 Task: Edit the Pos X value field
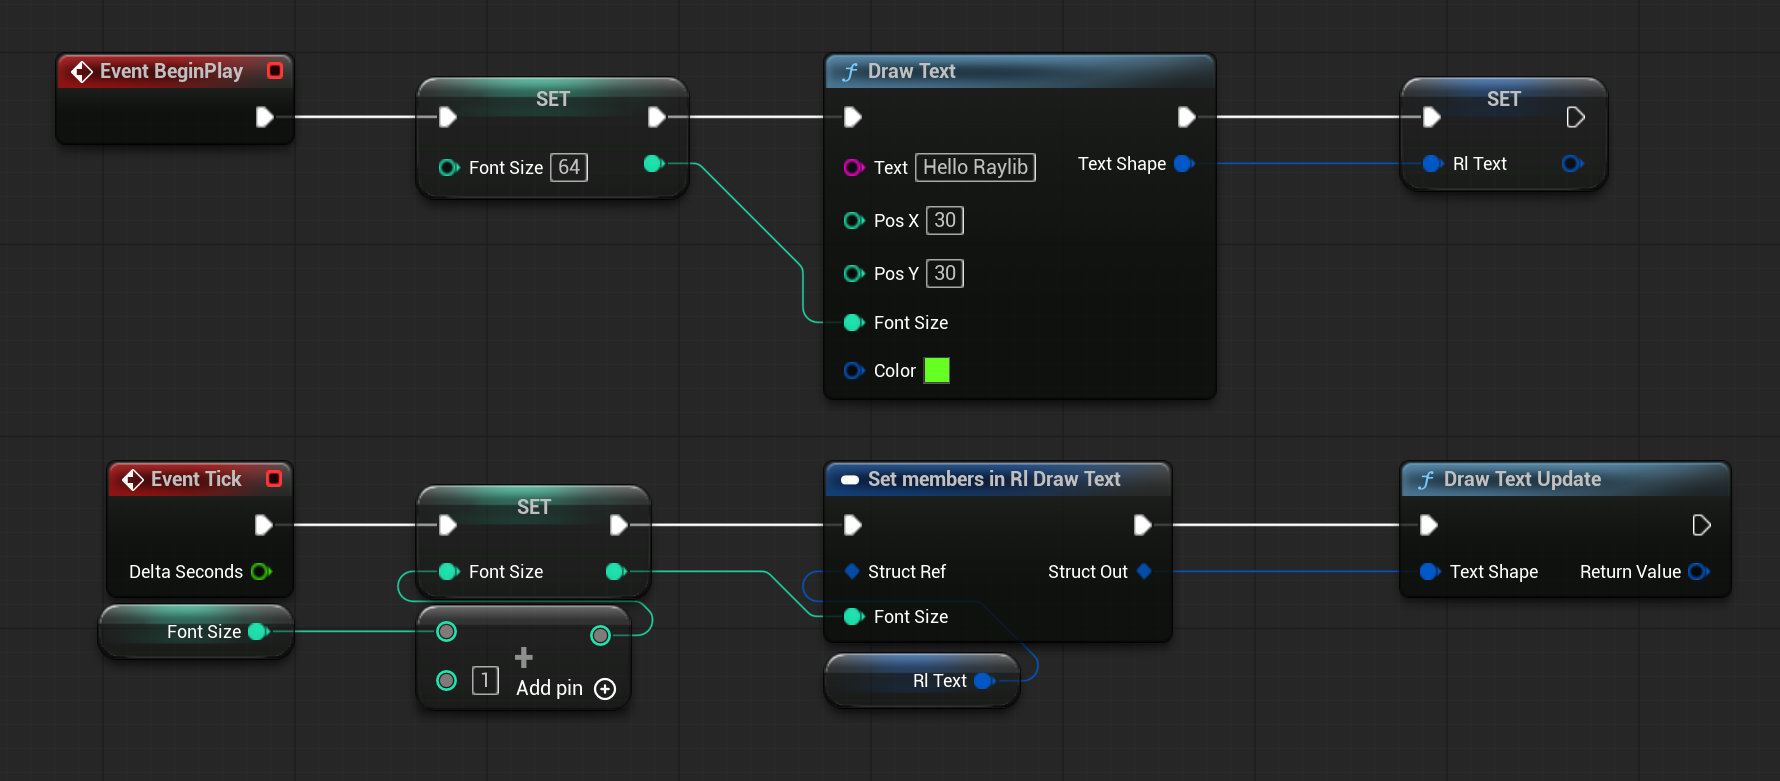coord(945,220)
